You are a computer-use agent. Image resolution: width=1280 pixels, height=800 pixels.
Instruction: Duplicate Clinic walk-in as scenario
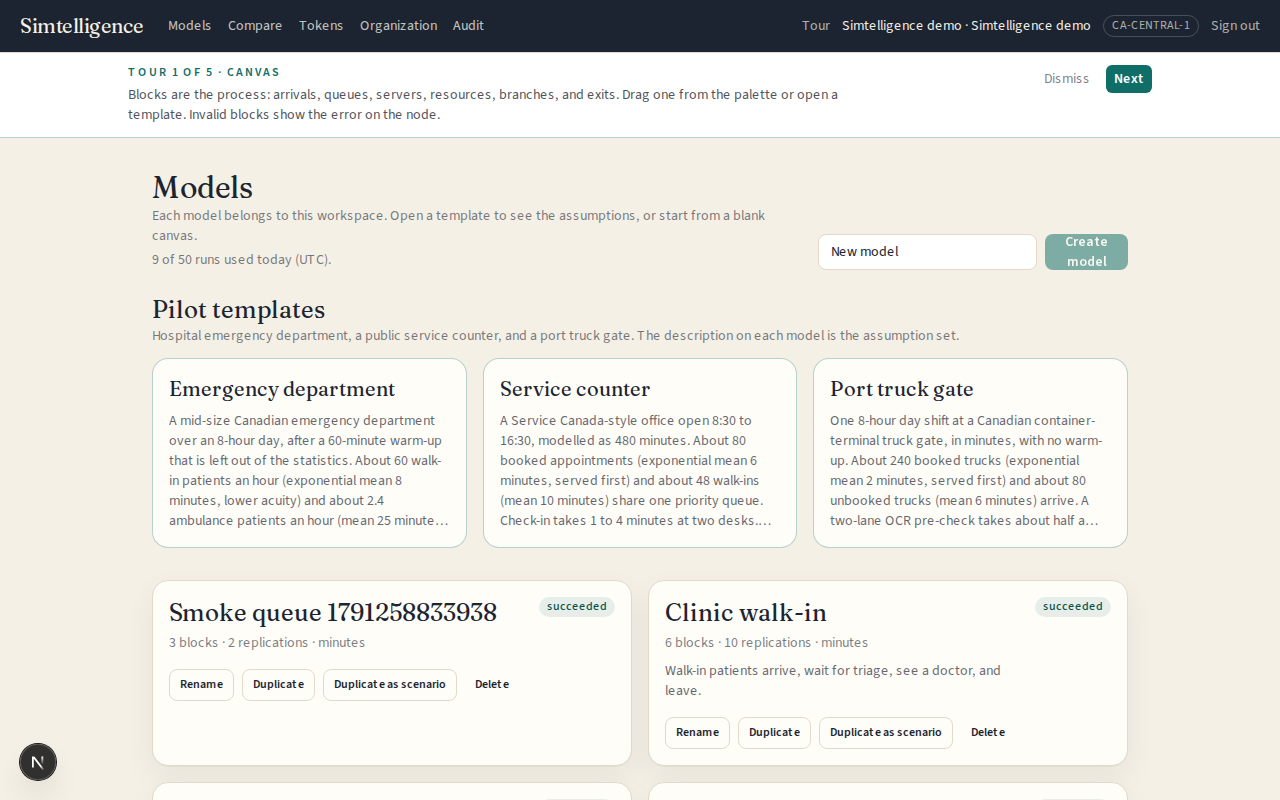pyautogui.click(x=886, y=733)
